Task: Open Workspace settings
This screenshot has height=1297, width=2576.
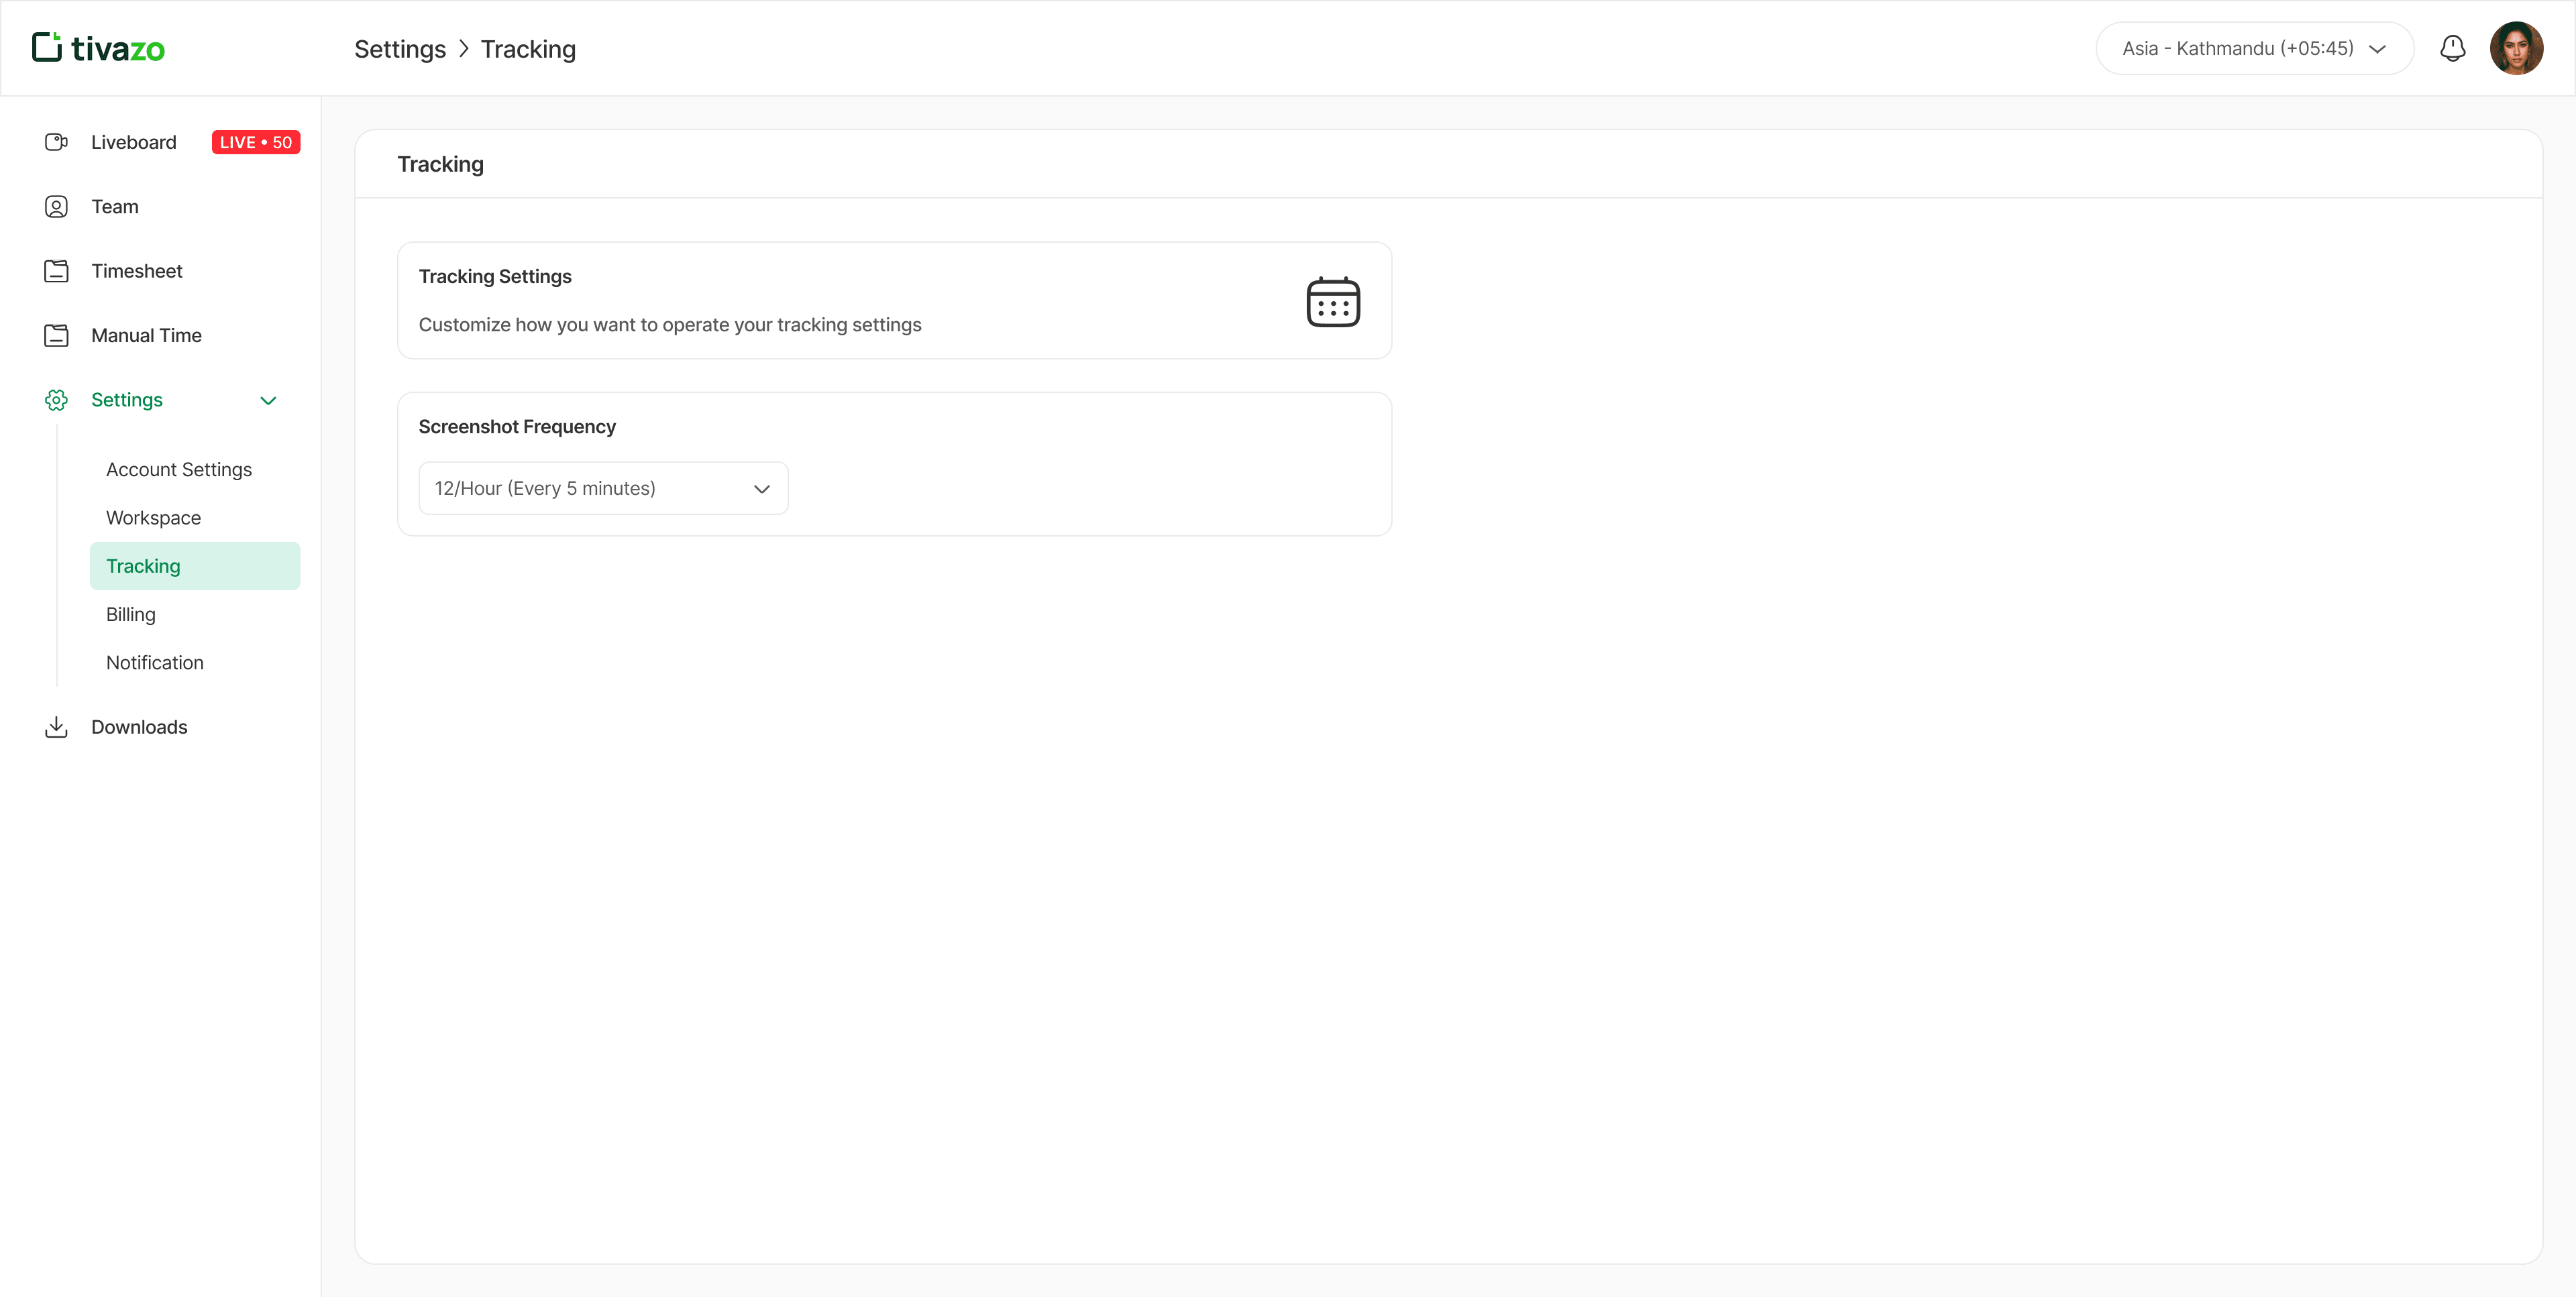Action: click(154, 517)
